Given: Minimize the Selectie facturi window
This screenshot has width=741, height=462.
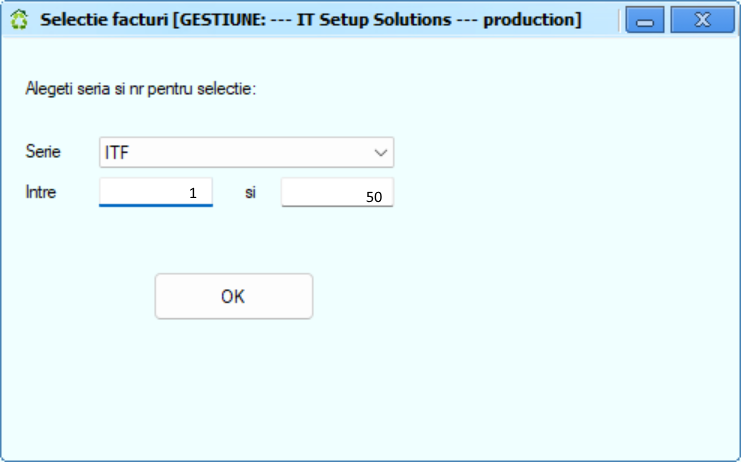Looking at the screenshot, I should click(x=645, y=20).
